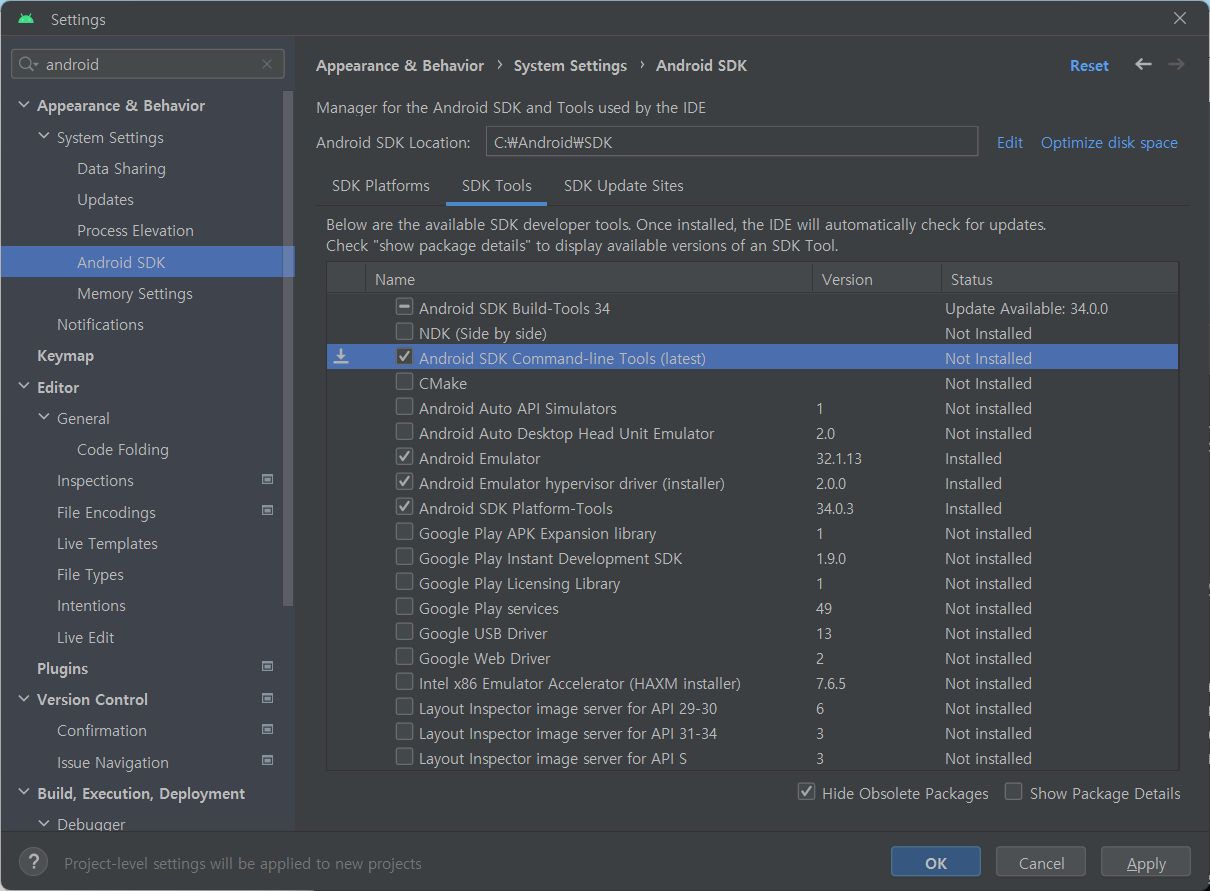Click the OK button
Image resolution: width=1210 pixels, height=891 pixels.
[x=936, y=863]
